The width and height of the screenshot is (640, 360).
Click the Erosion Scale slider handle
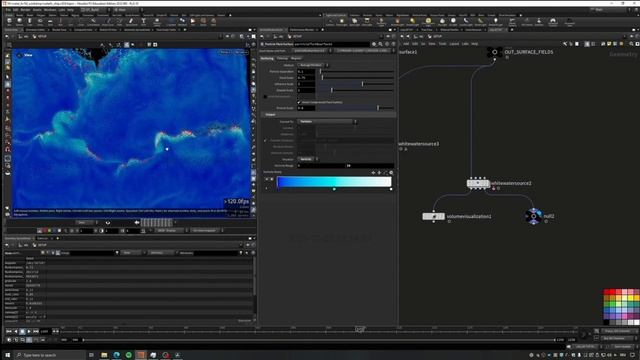tap(378, 108)
